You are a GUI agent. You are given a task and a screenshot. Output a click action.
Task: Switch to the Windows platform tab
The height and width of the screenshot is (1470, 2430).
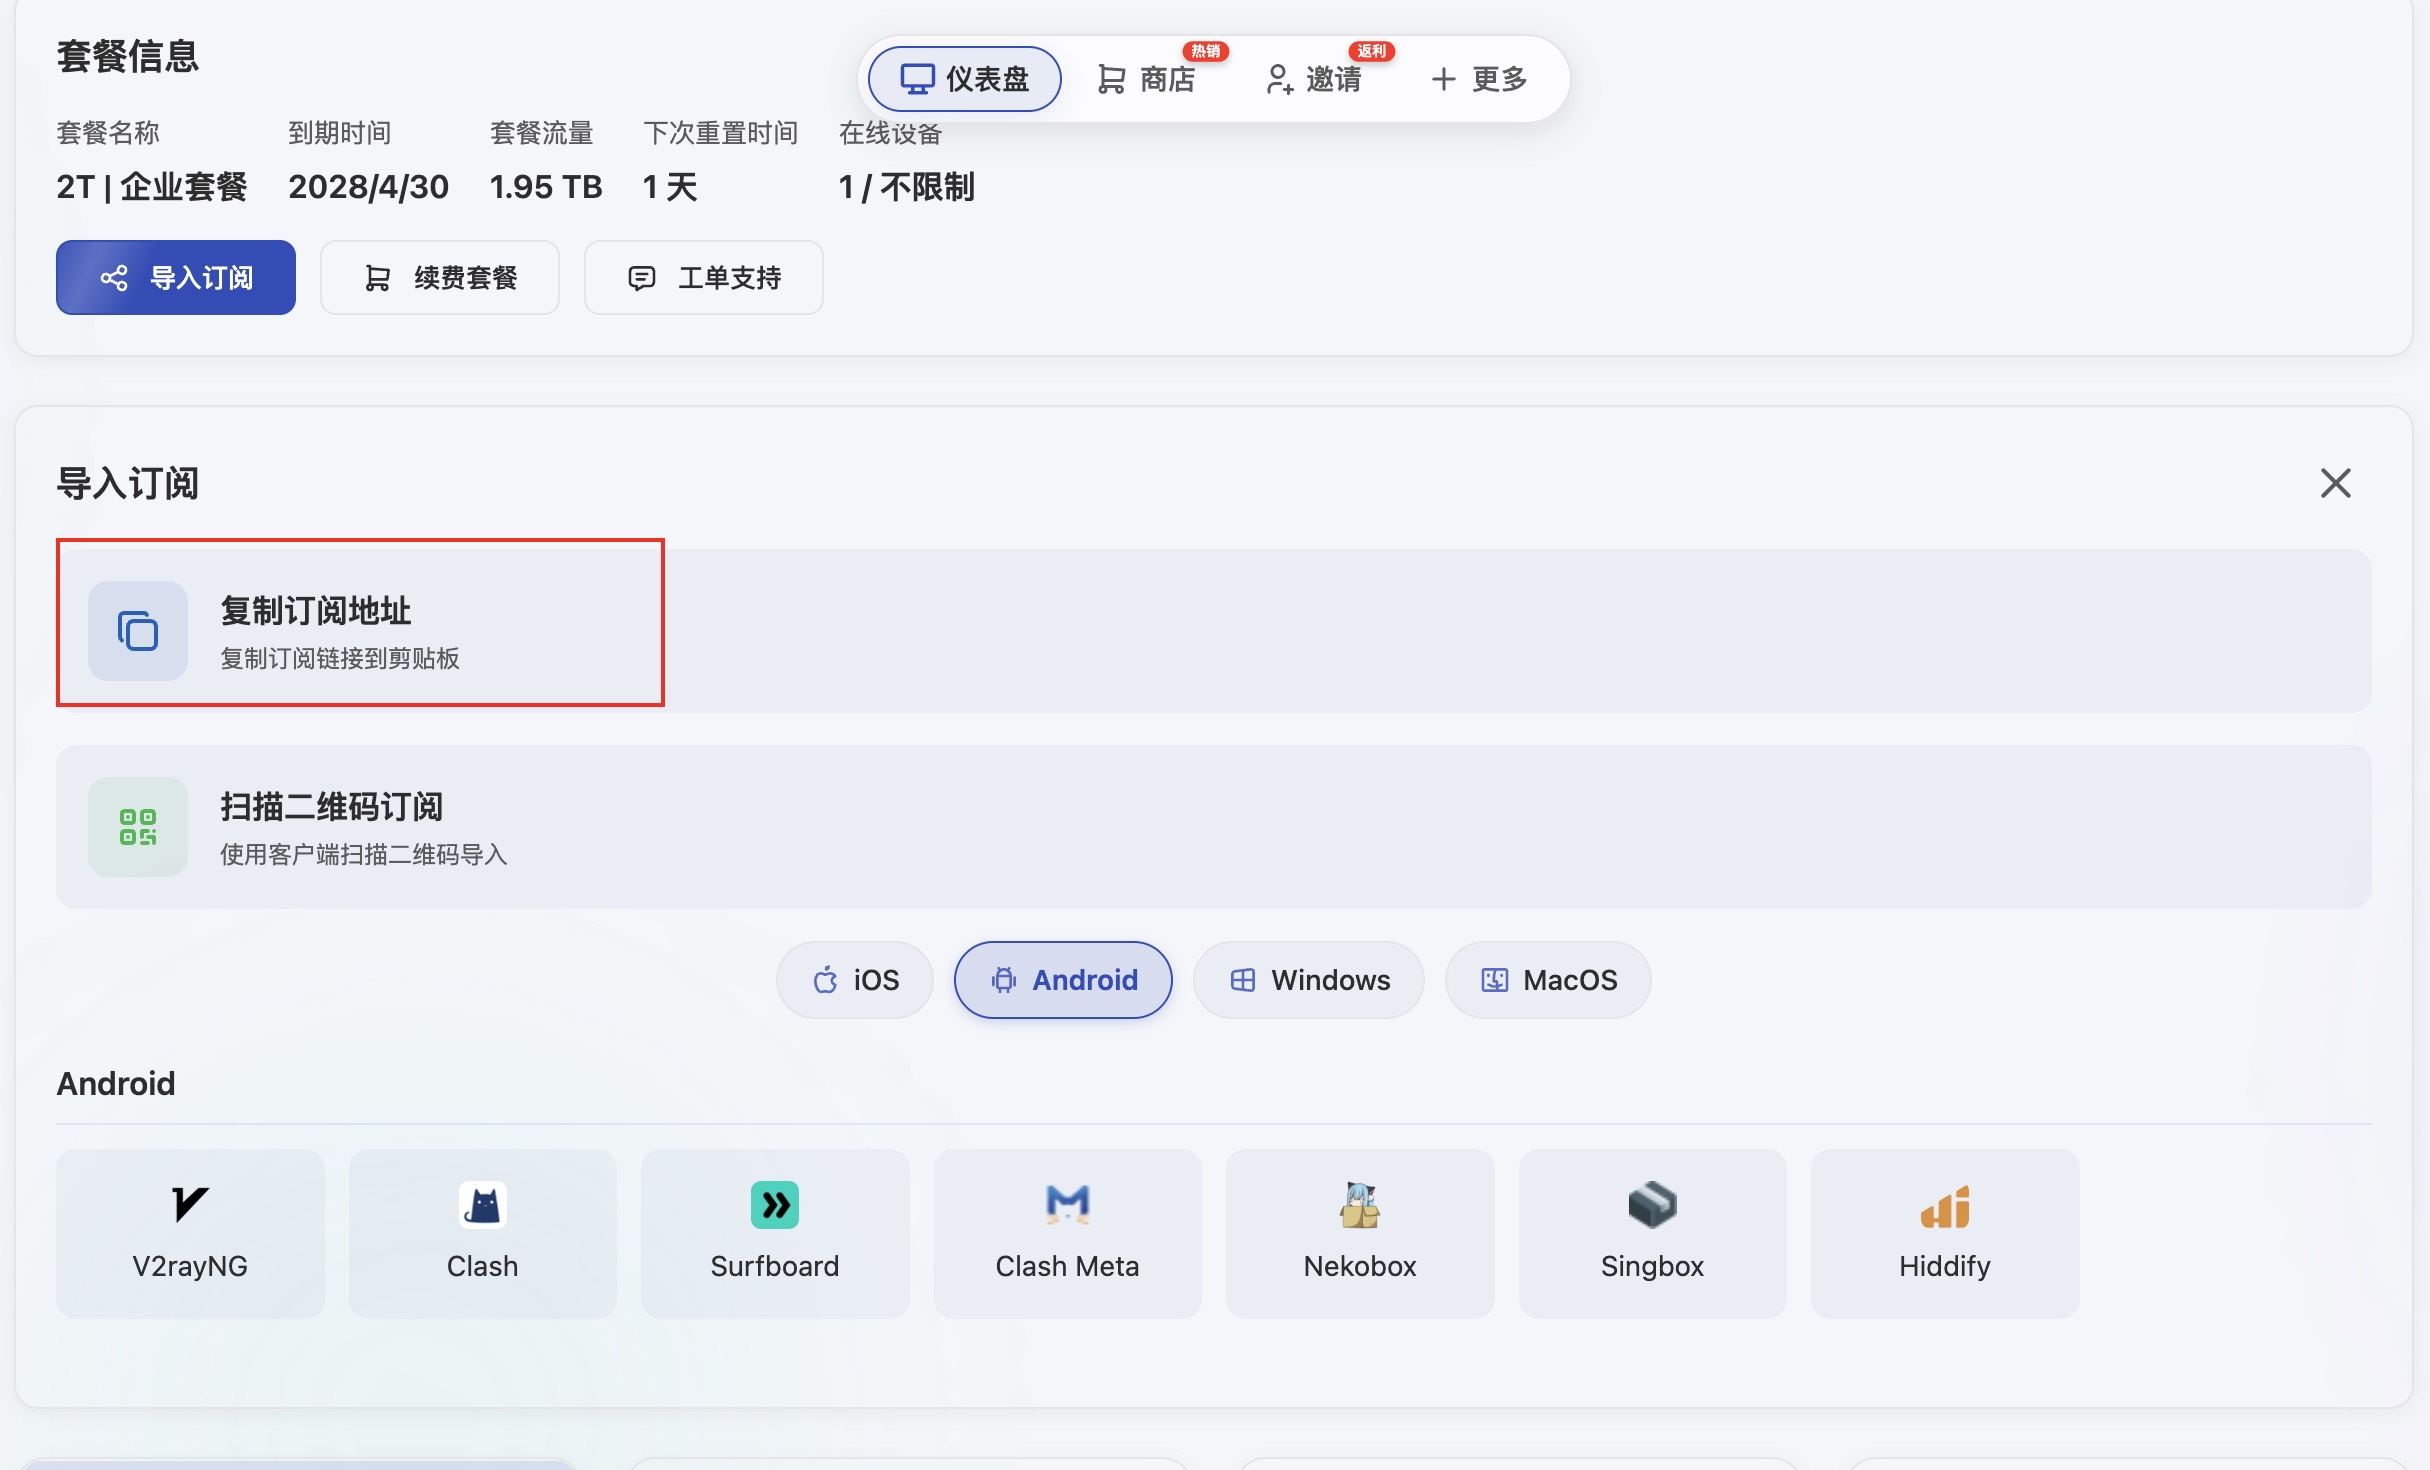pos(1308,980)
